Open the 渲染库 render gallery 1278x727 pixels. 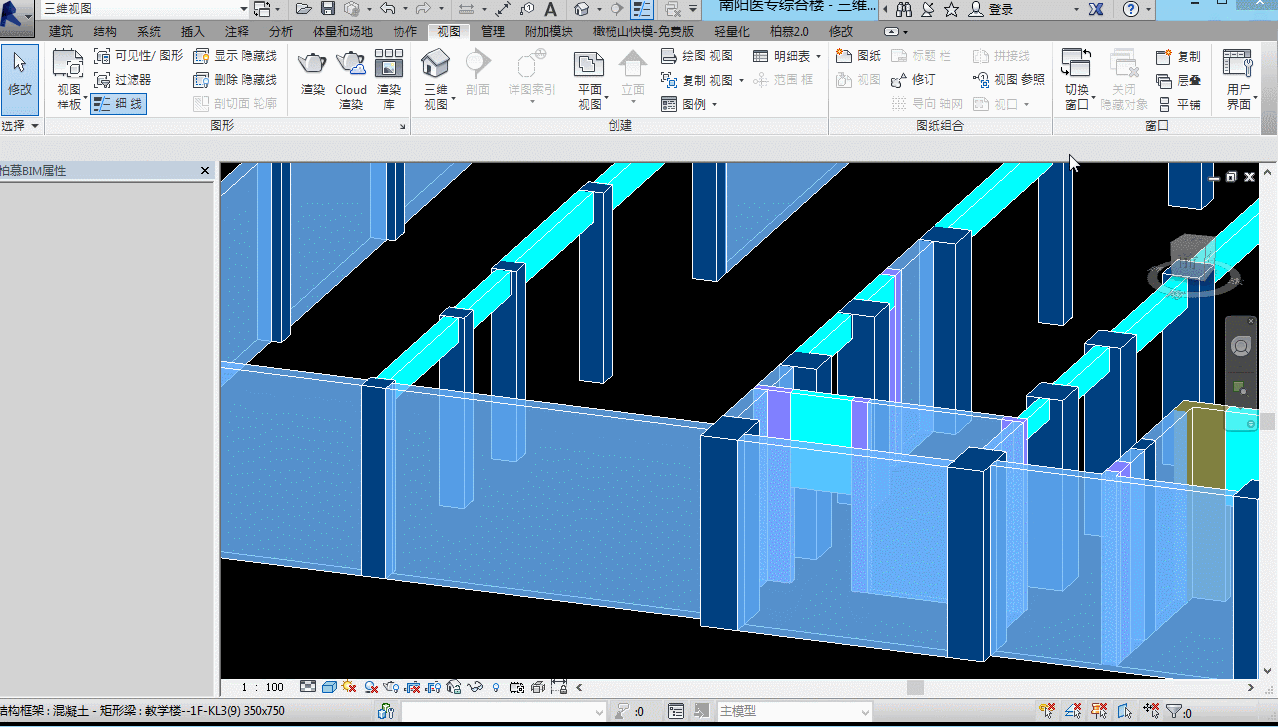(388, 79)
